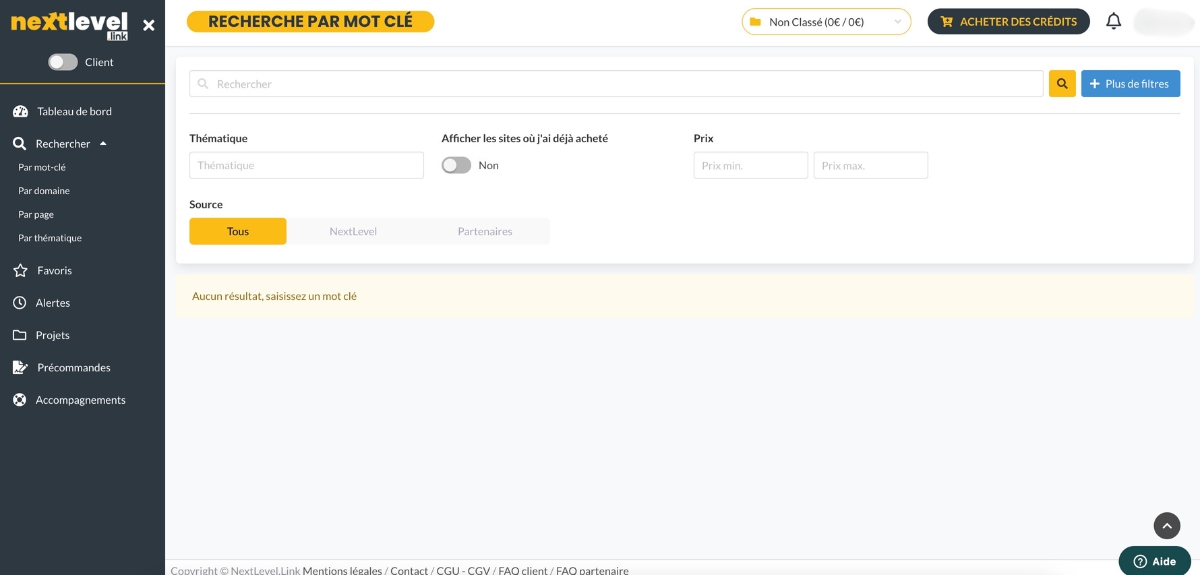This screenshot has height=575, width=1200.
Task: Open the notifications bell
Action: pos(1113,21)
